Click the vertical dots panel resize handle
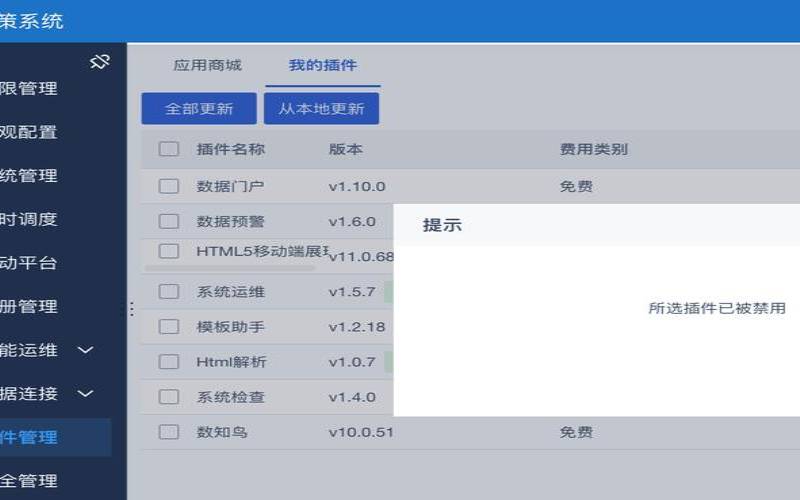Screen dimensions: 800x500 click(x=132, y=309)
